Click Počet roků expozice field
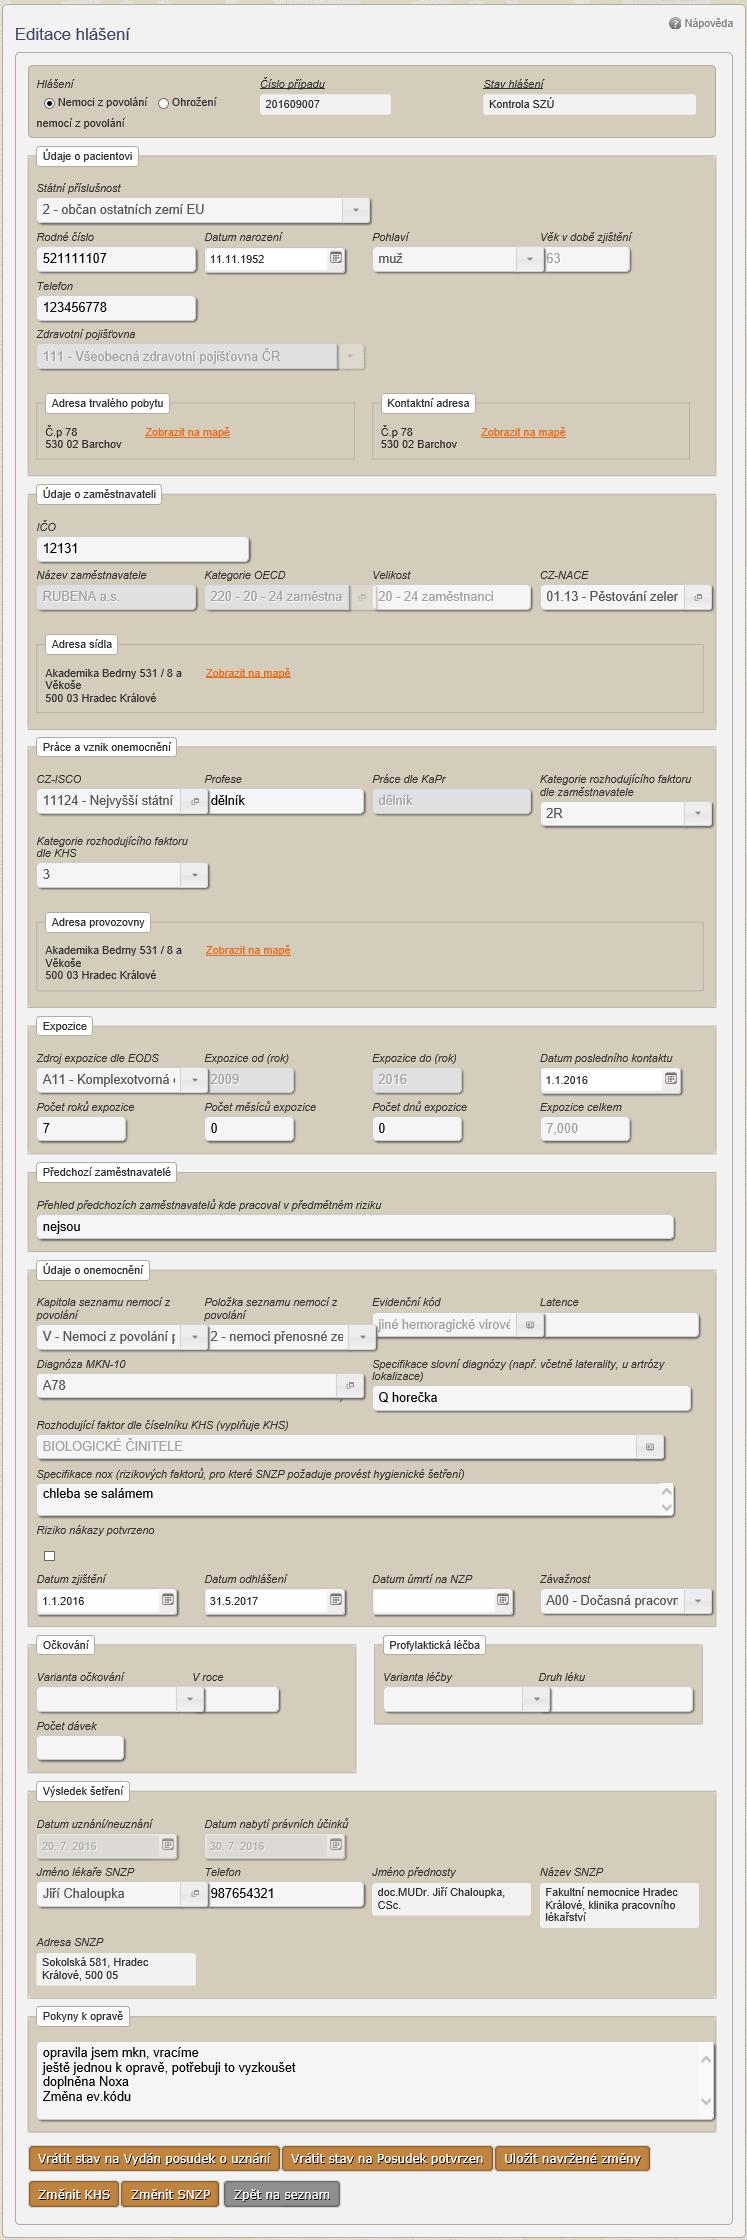Image resolution: width=747 pixels, height=2240 pixels. pyautogui.click(x=81, y=1129)
